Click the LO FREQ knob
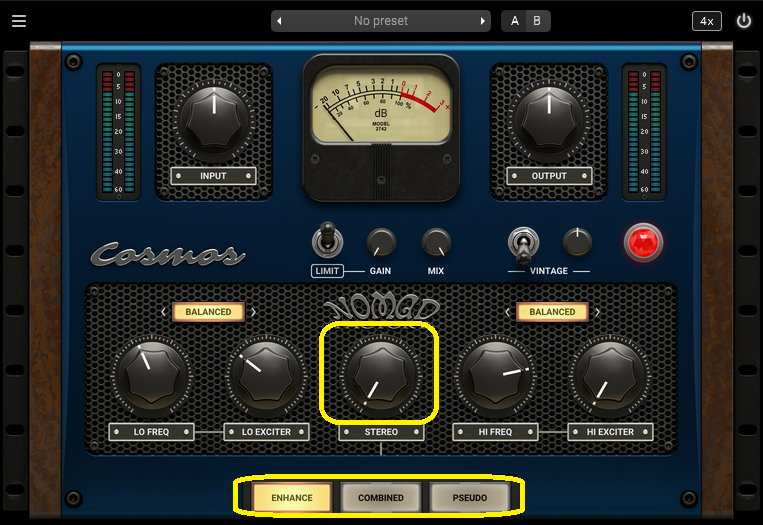Viewport: 763px width, 525px height. 152,375
